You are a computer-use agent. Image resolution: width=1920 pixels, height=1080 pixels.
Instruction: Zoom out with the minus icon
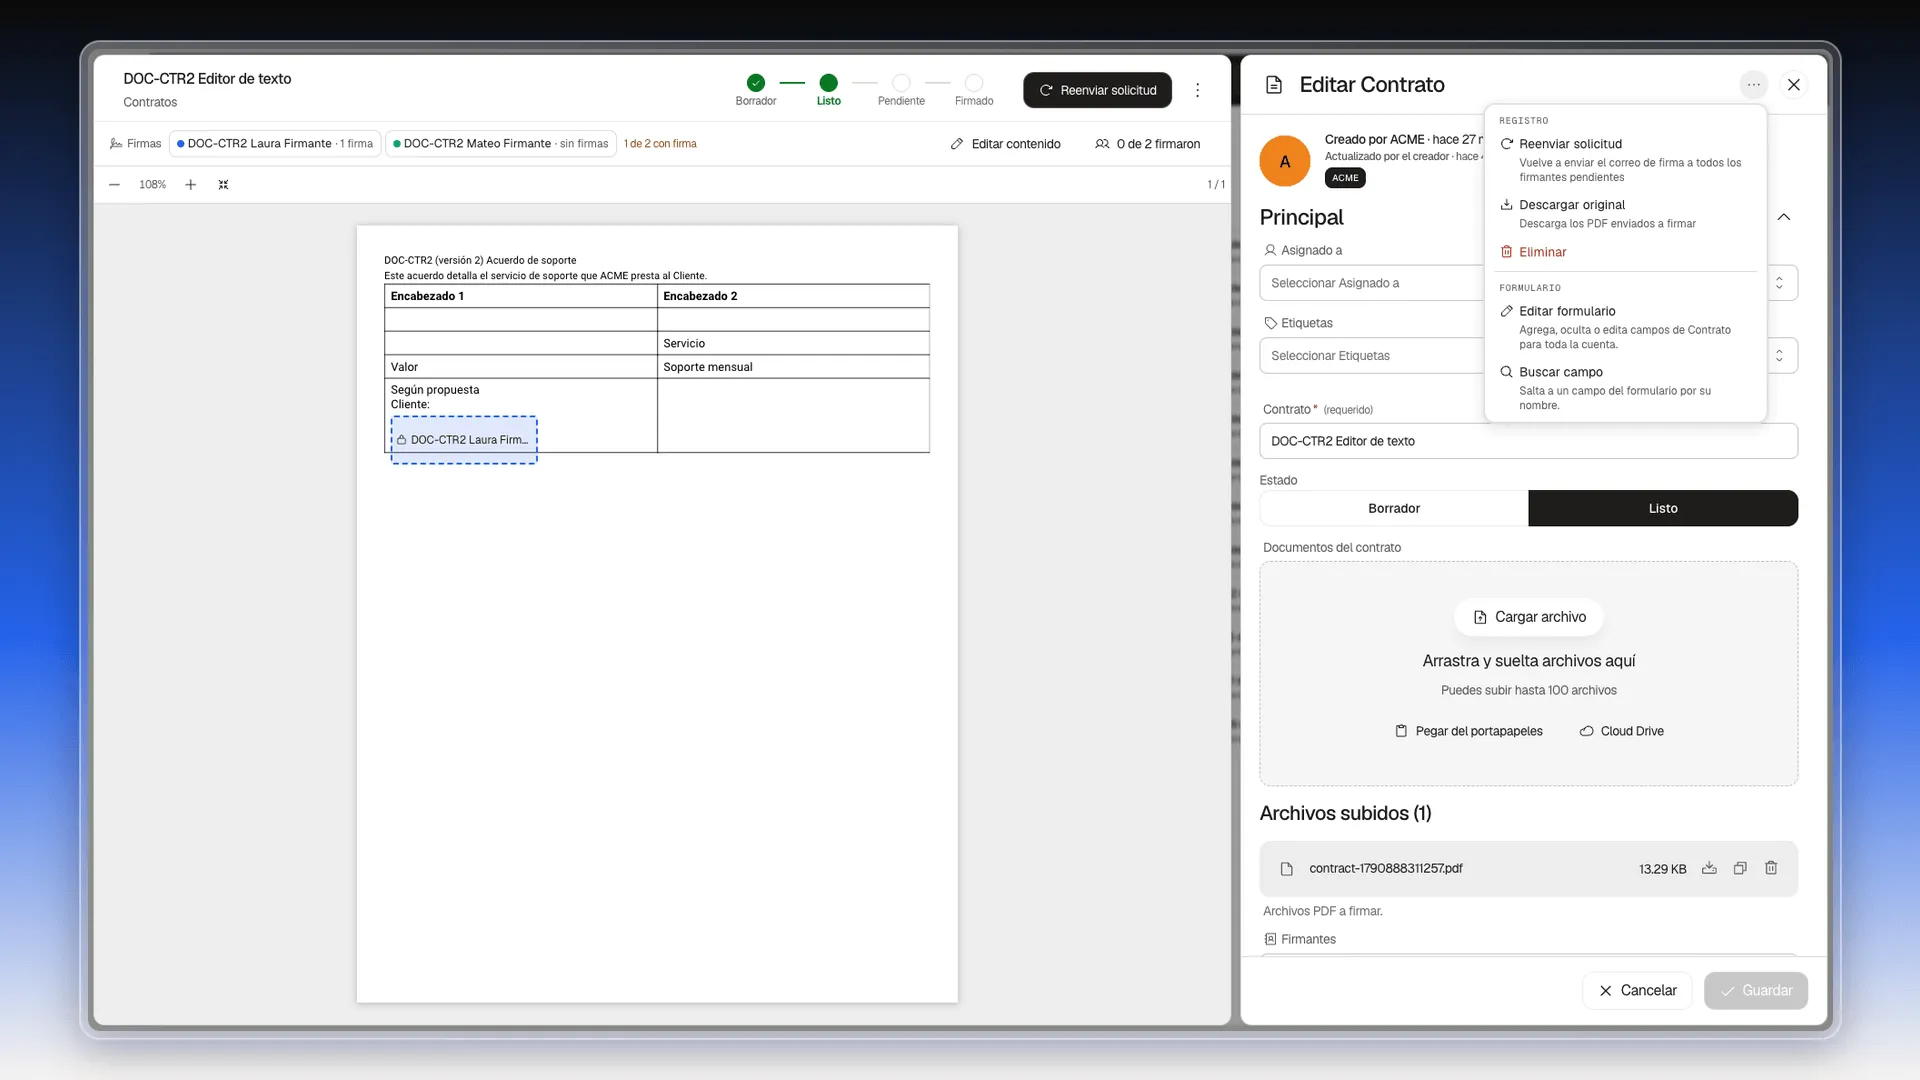click(x=115, y=185)
